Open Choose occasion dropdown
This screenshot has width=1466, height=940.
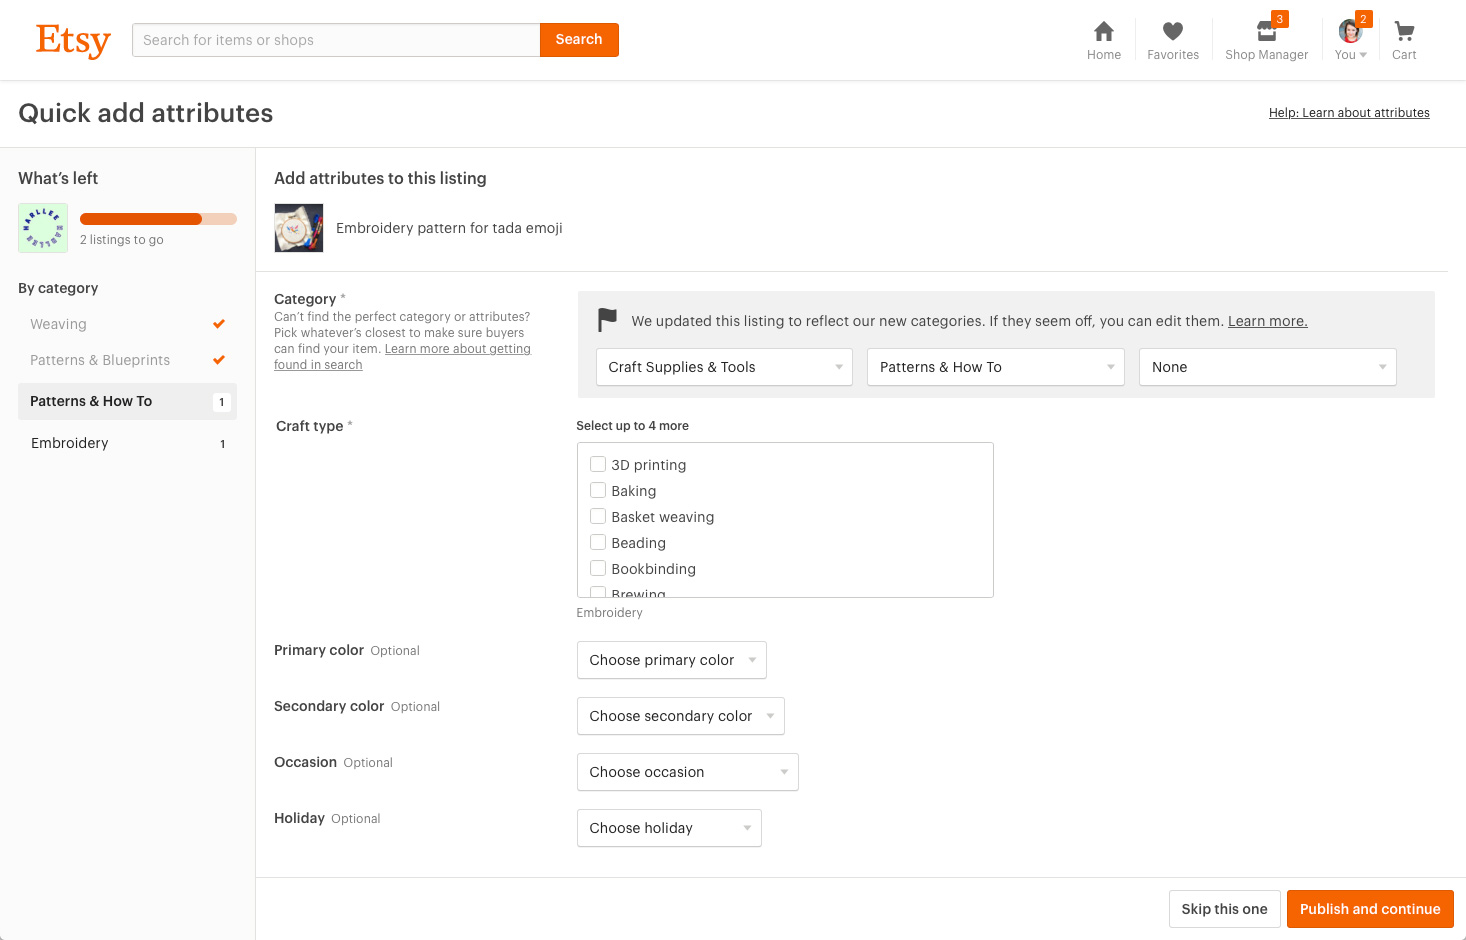tap(688, 772)
